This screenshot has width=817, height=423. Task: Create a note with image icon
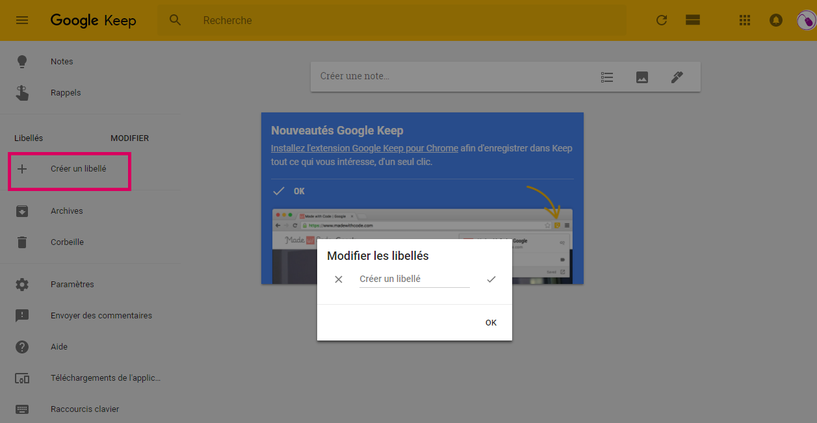click(x=642, y=77)
